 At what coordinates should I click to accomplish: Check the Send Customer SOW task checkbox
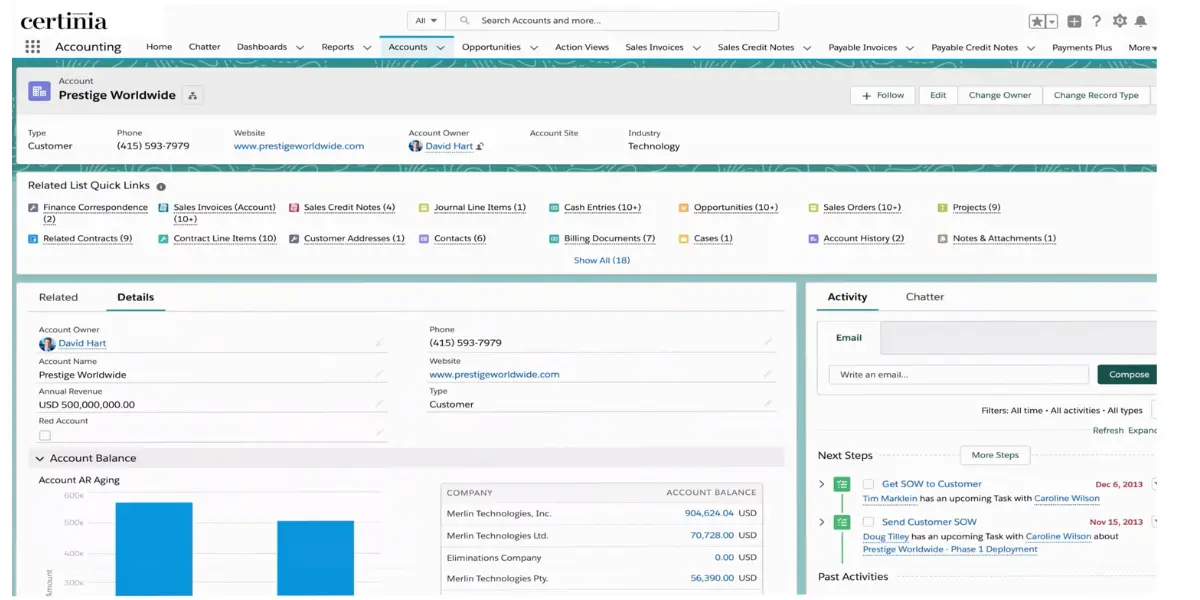(x=868, y=522)
